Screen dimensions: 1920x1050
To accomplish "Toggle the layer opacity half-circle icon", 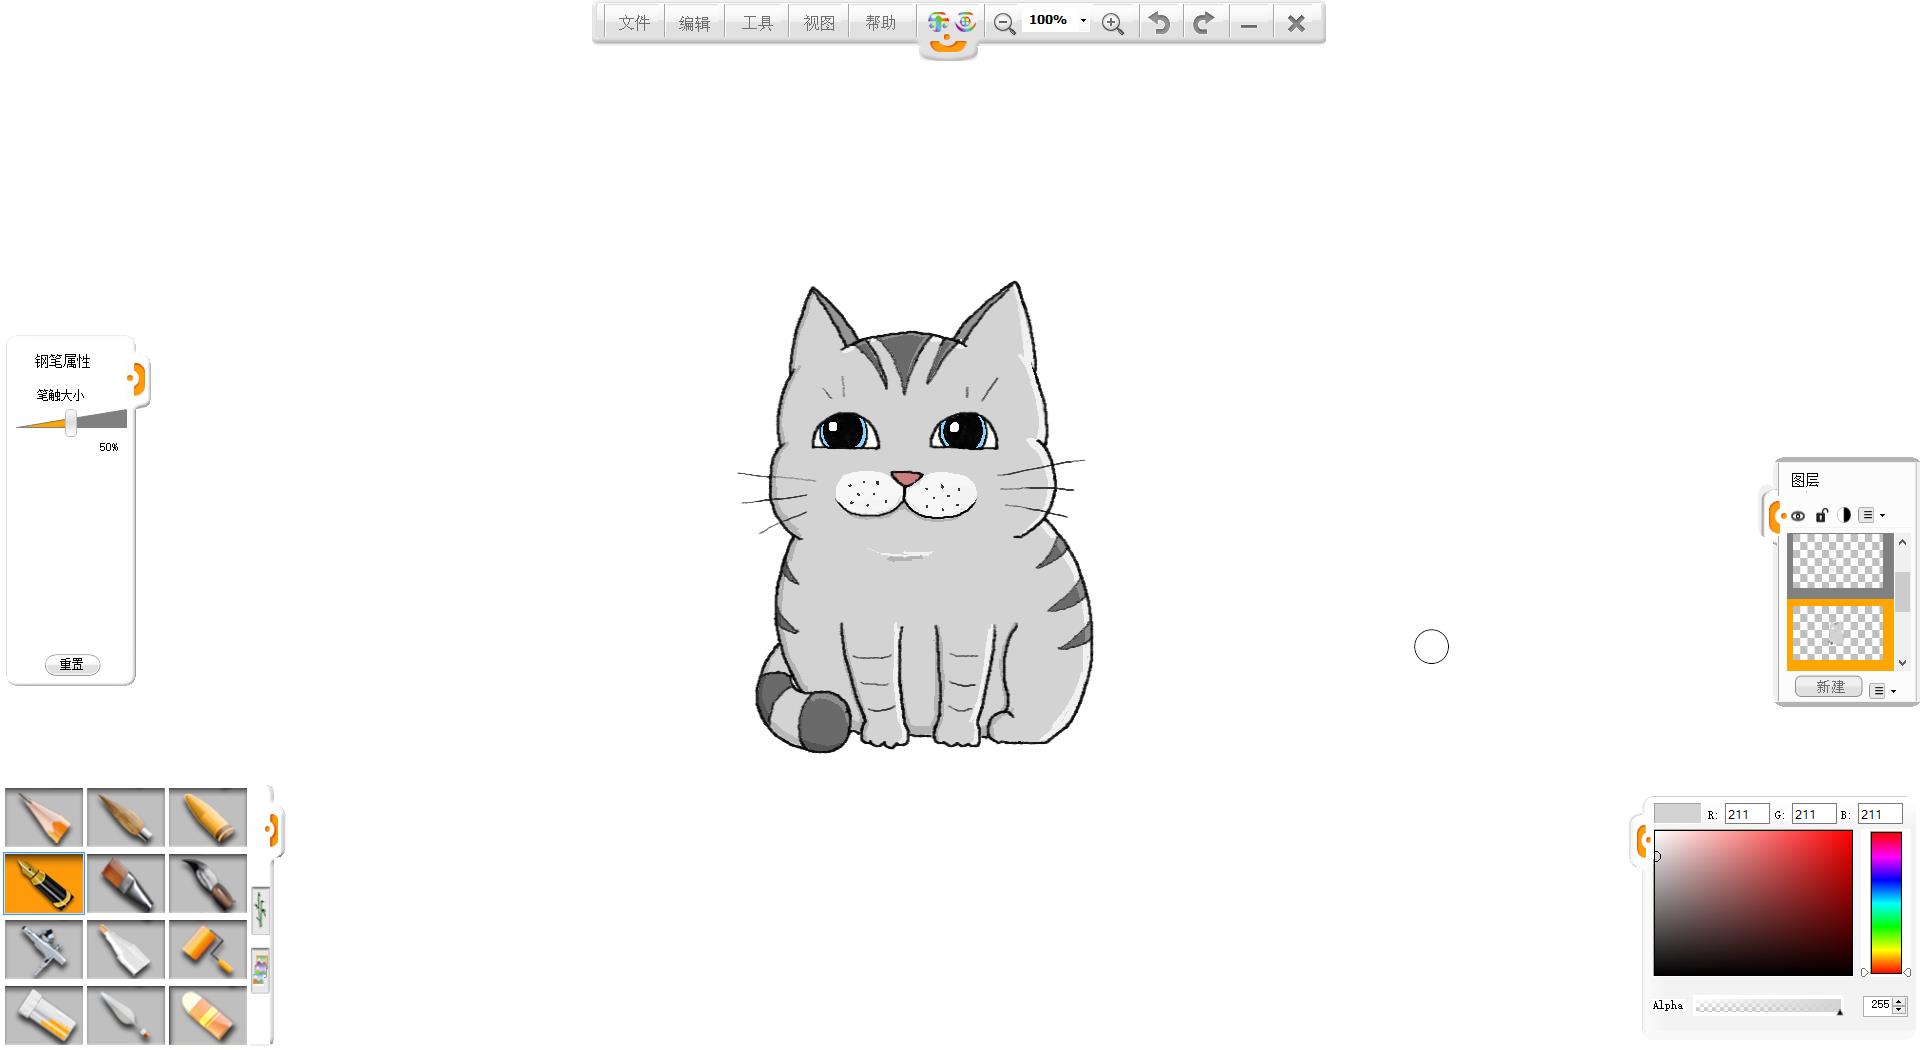I will pos(1843,516).
